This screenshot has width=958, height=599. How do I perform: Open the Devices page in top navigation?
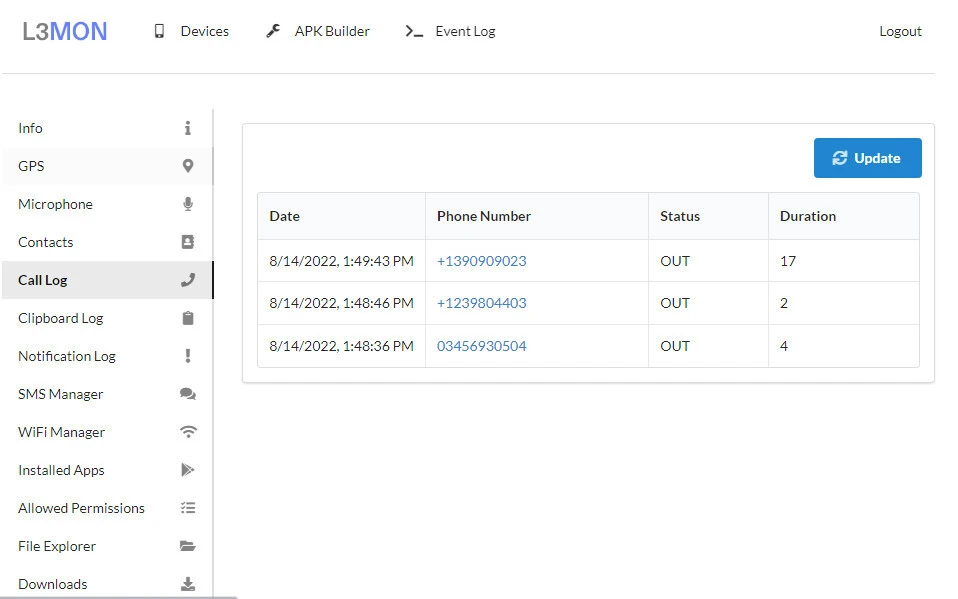(191, 31)
